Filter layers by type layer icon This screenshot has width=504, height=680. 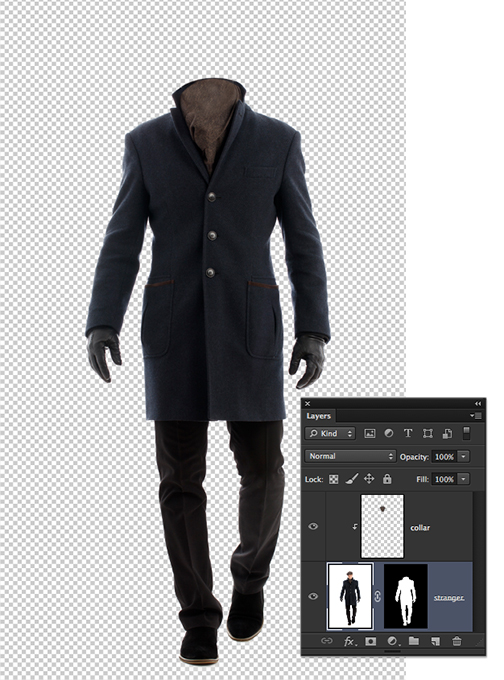click(408, 433)
